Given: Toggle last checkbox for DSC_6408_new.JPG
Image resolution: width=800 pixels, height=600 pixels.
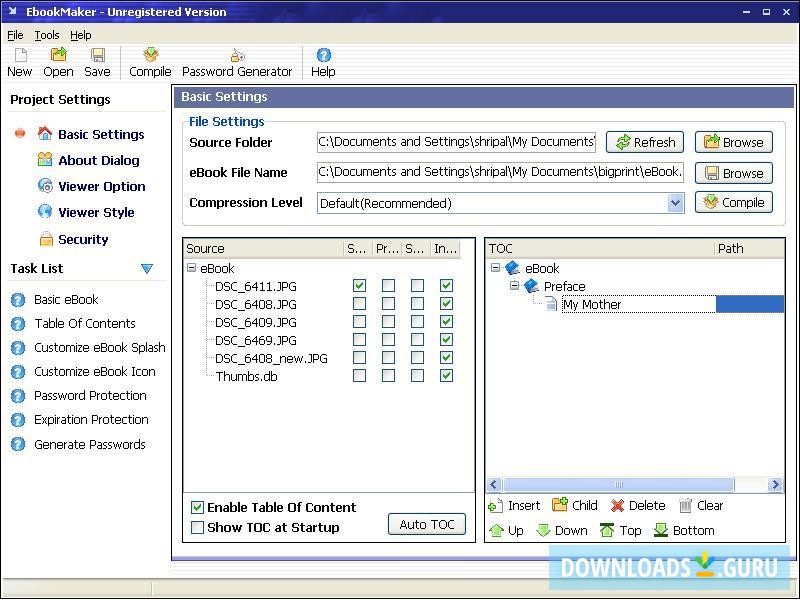Looking at the screenshot, I should (446, 358).
